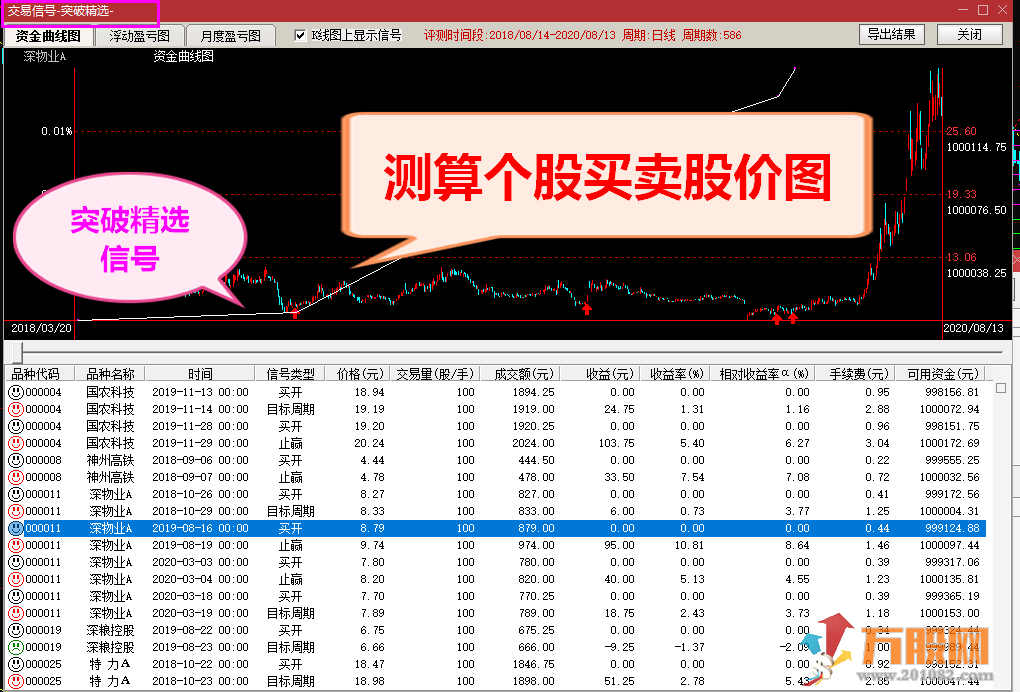Click code 000025 in 2018-10-23 row

click(x=43, y=681)
